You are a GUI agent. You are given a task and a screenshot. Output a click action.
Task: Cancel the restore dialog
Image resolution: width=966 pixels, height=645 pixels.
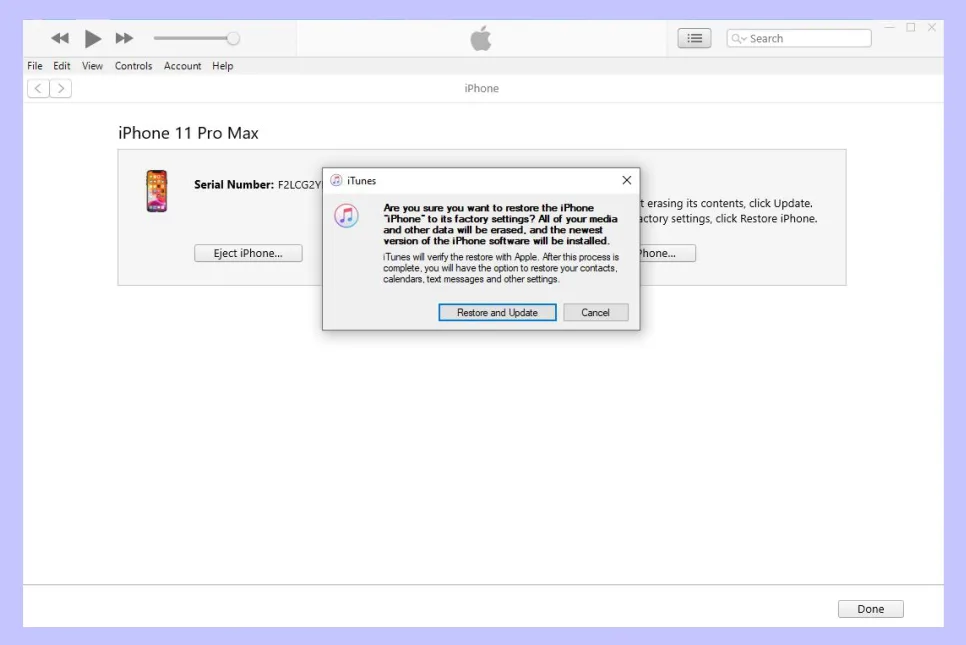(596, 312)
